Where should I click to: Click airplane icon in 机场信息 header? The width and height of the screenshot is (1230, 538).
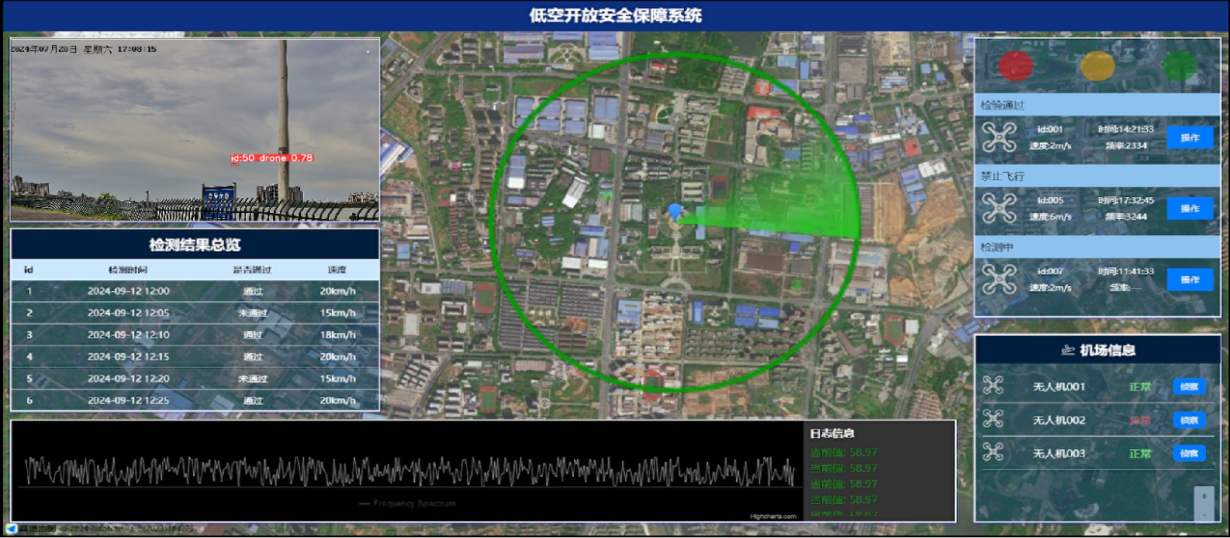(x=1070, y=350)
